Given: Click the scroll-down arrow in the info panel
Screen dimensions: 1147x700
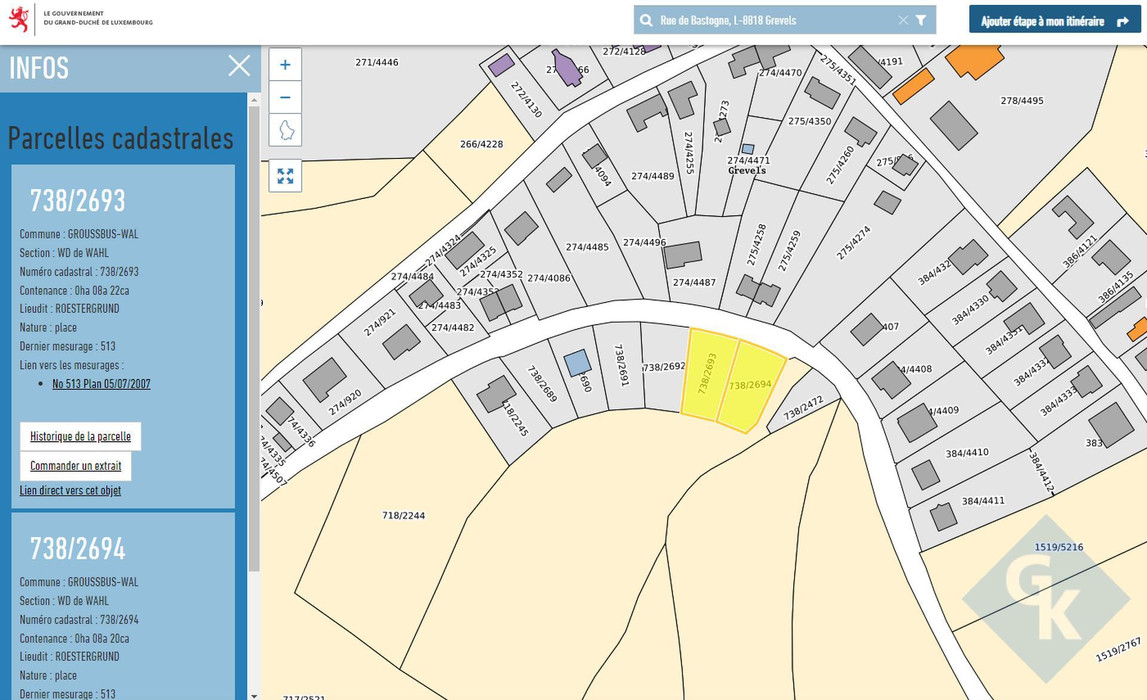Looking at the screenshot, I should 253,694.
